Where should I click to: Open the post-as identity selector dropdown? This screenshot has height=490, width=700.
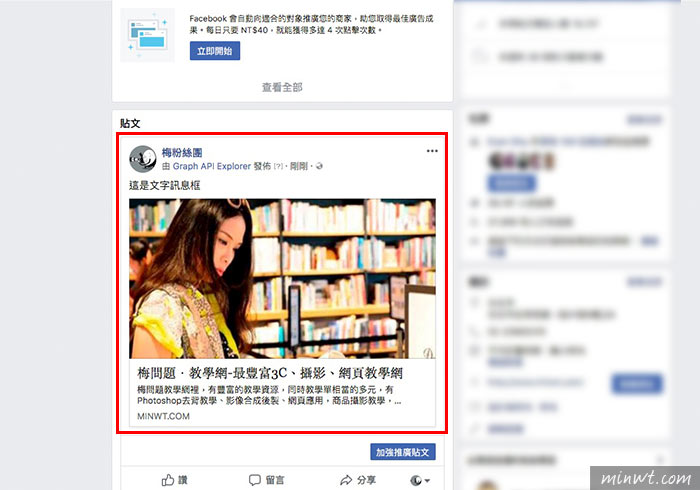tap(420, 480)
